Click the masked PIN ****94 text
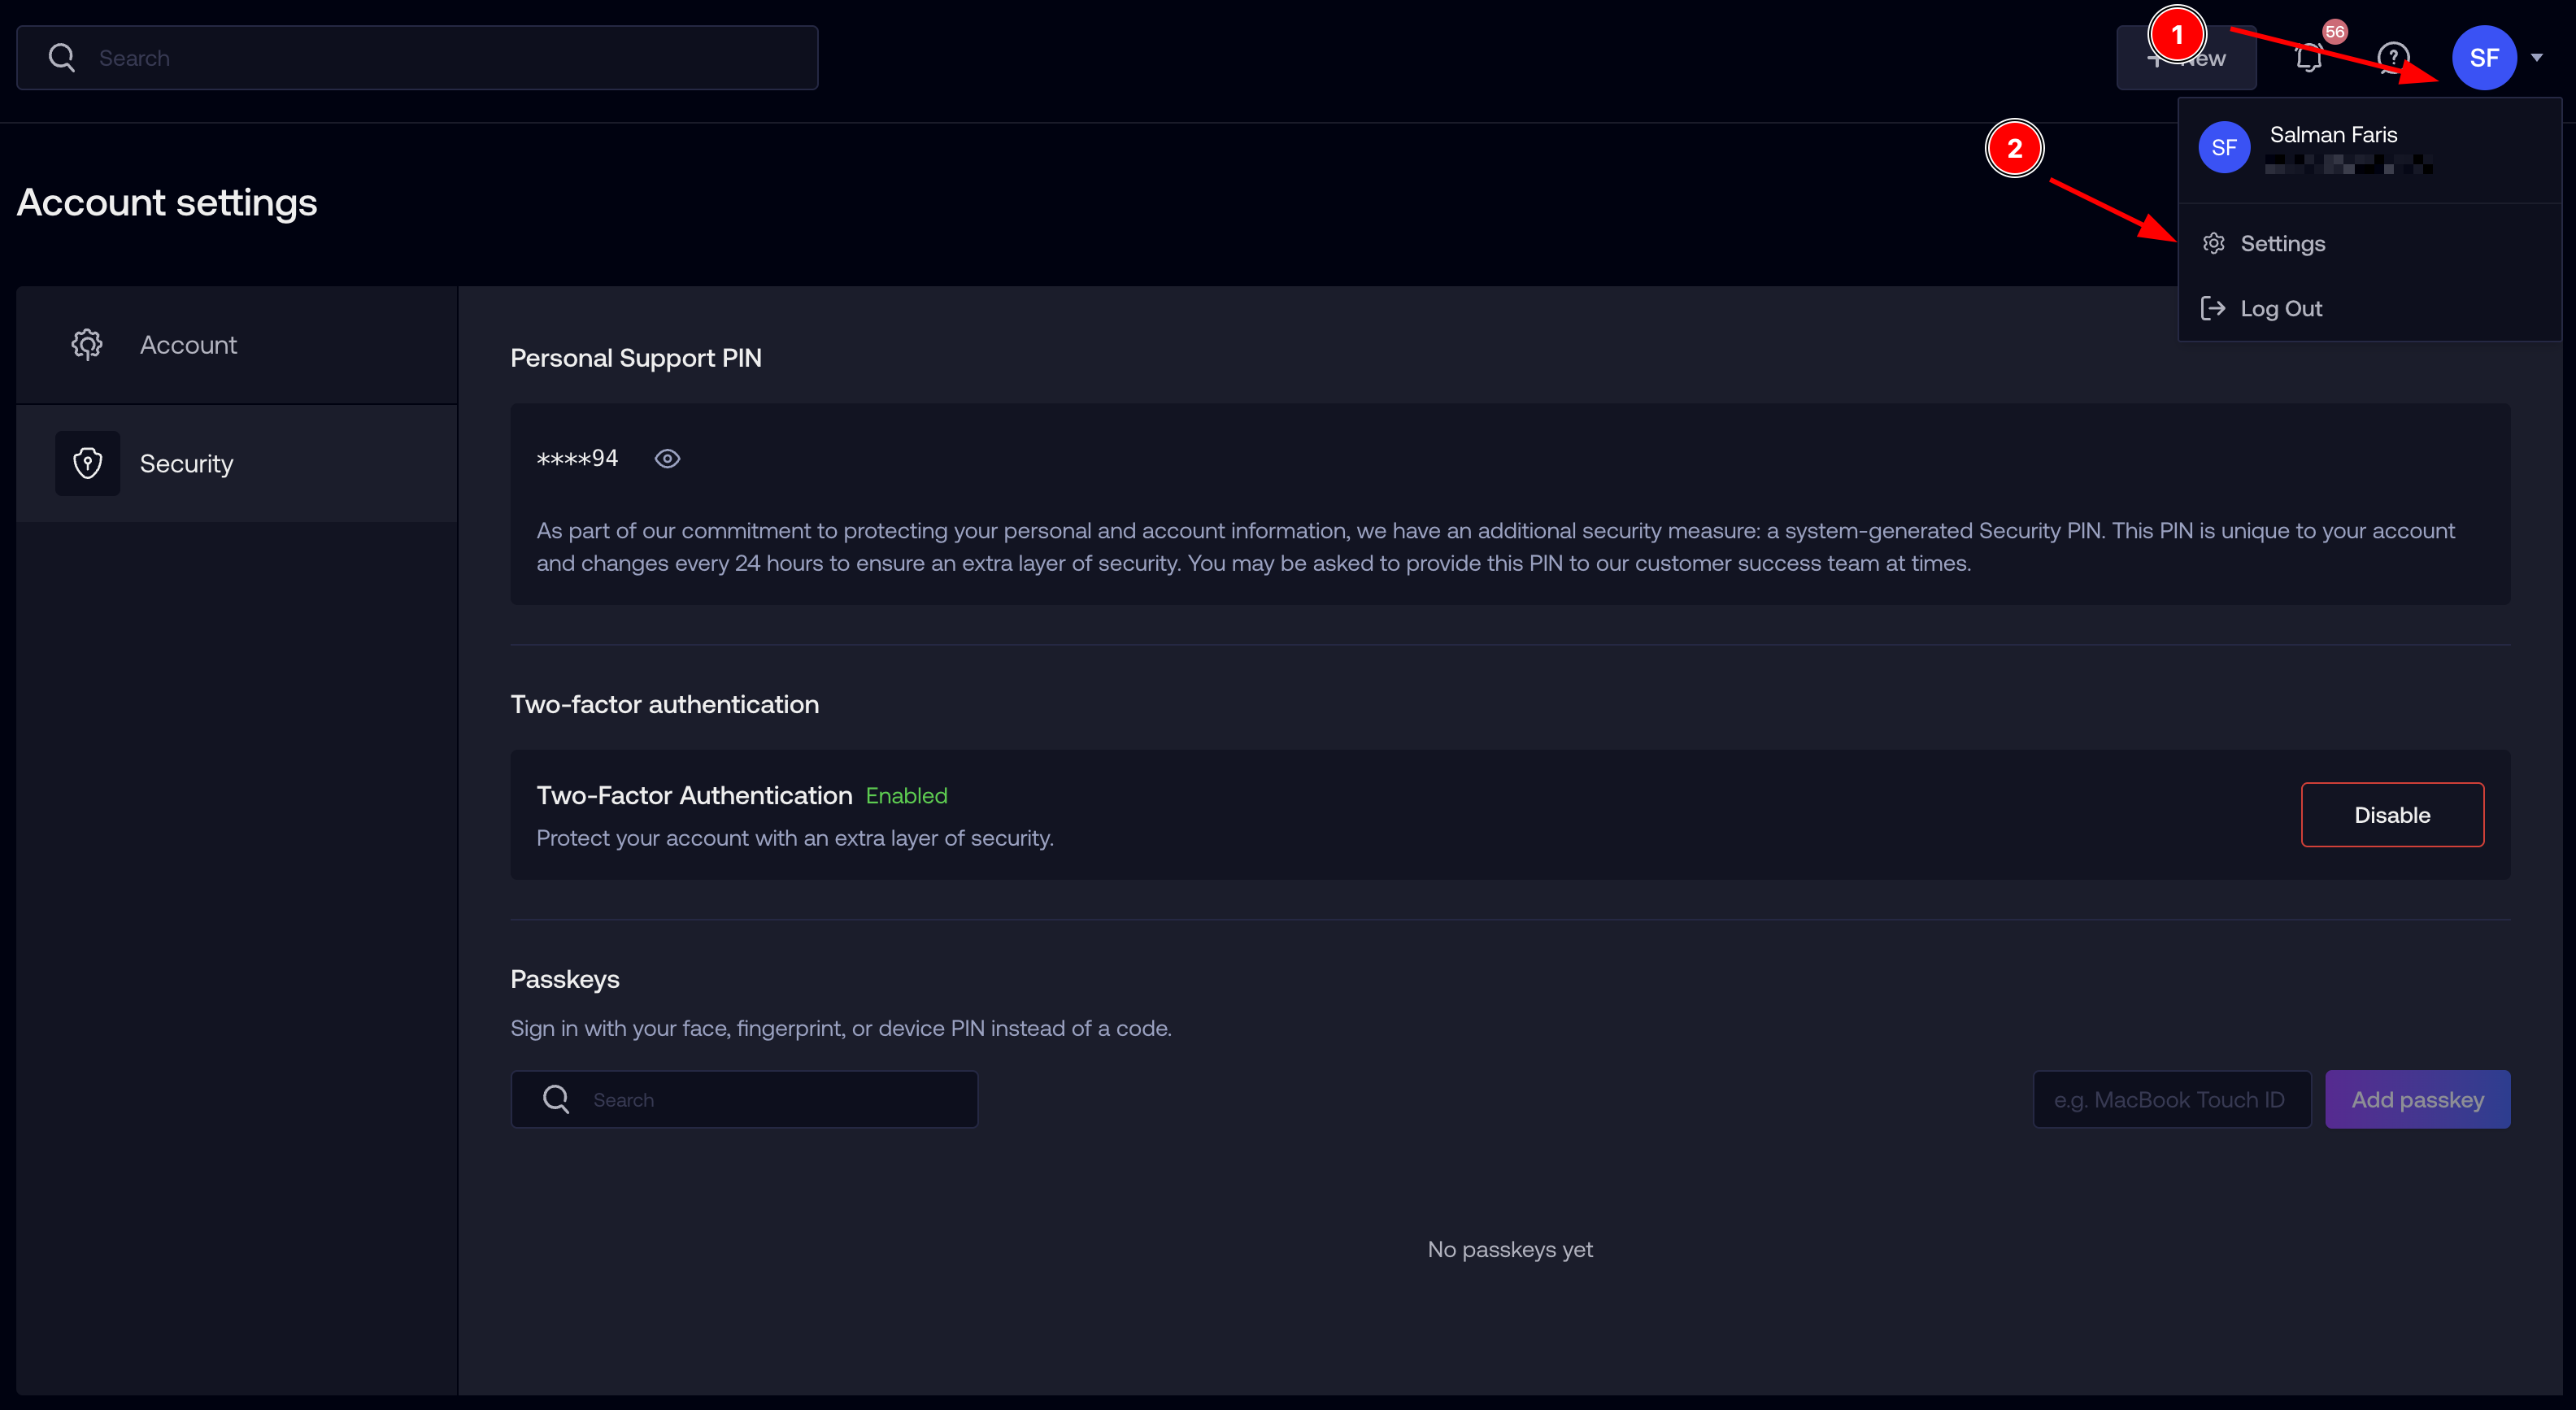2576x1410 pixels. 577,459
